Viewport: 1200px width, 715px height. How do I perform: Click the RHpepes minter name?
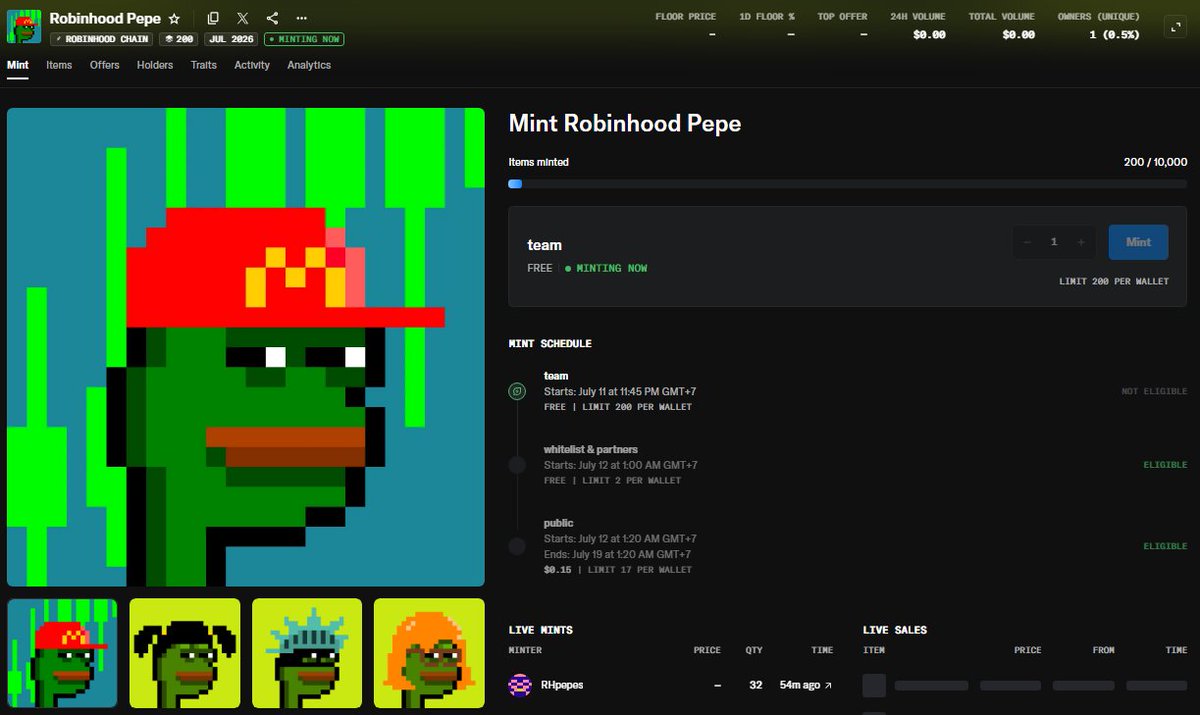click(561, 685)
